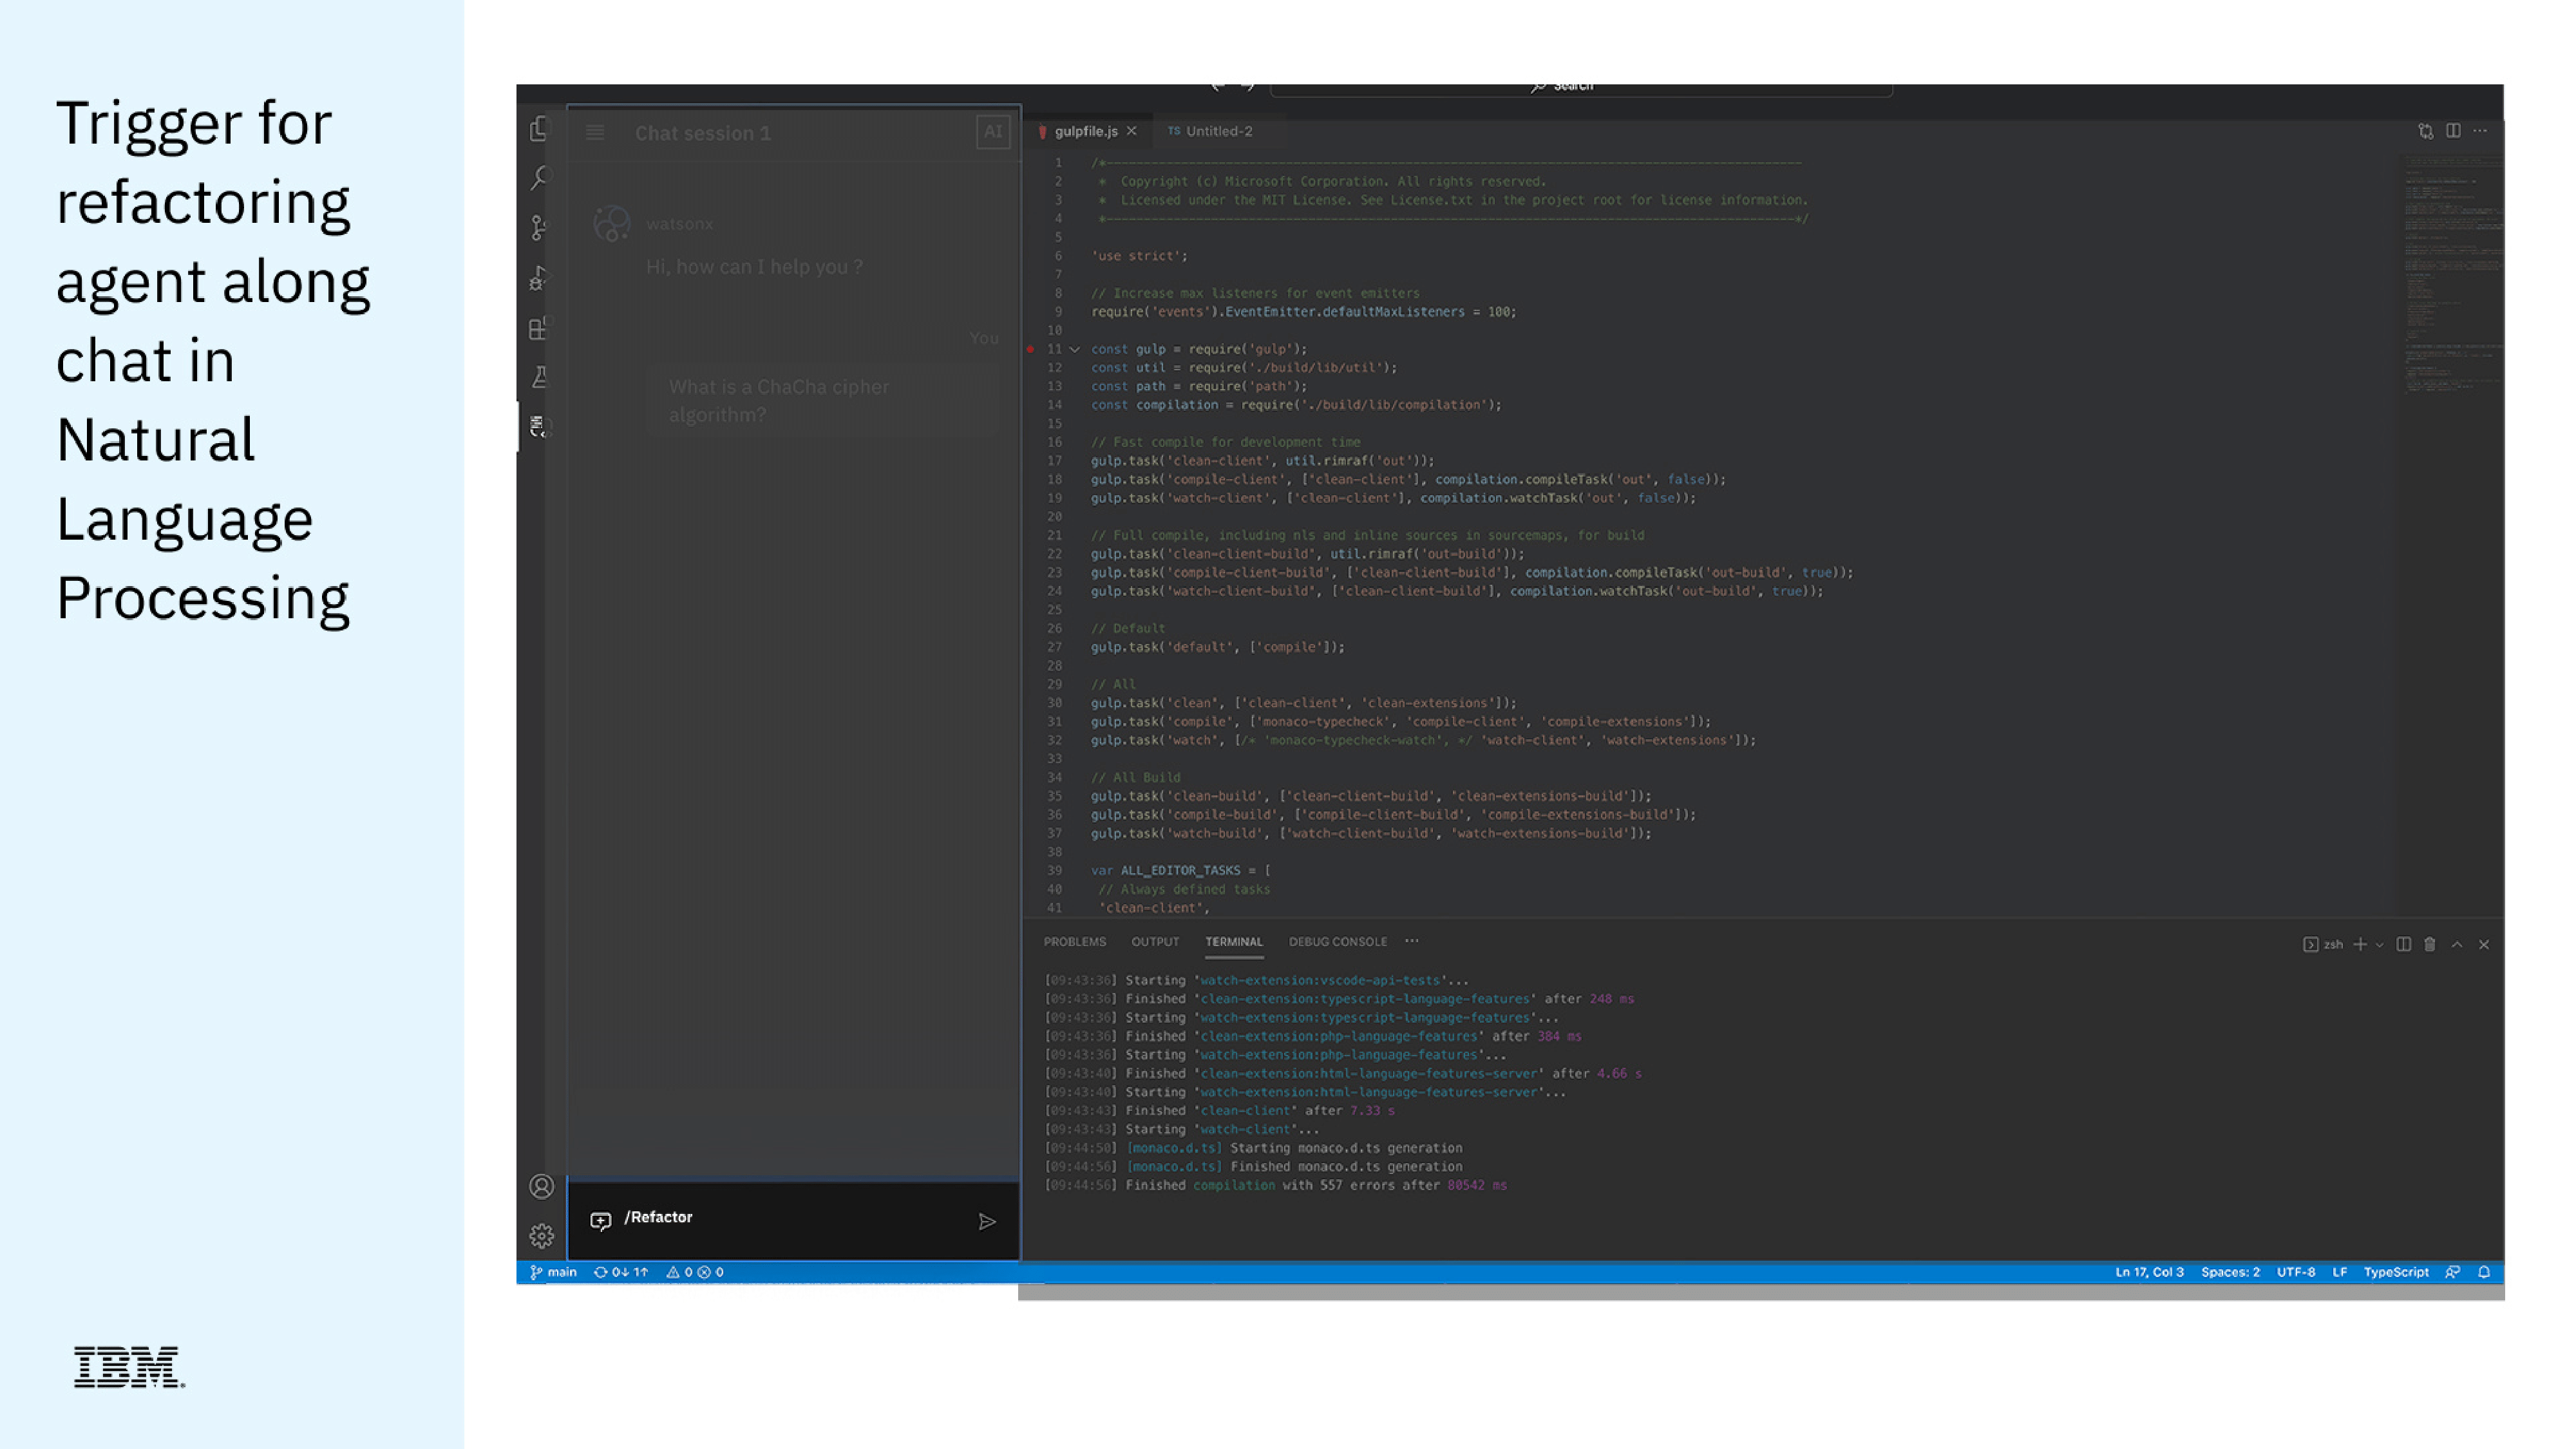Click the sync changes indicator in status bar
This screenshot has height=1449, width=2576.
coord(621,1272)
